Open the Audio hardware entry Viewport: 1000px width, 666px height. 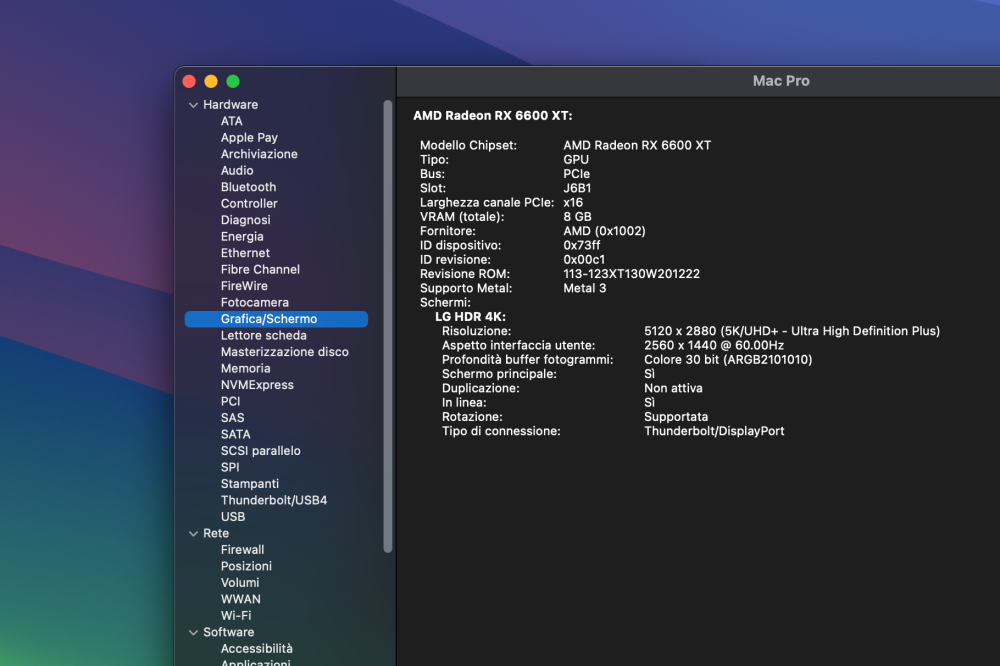coord(237,170)
